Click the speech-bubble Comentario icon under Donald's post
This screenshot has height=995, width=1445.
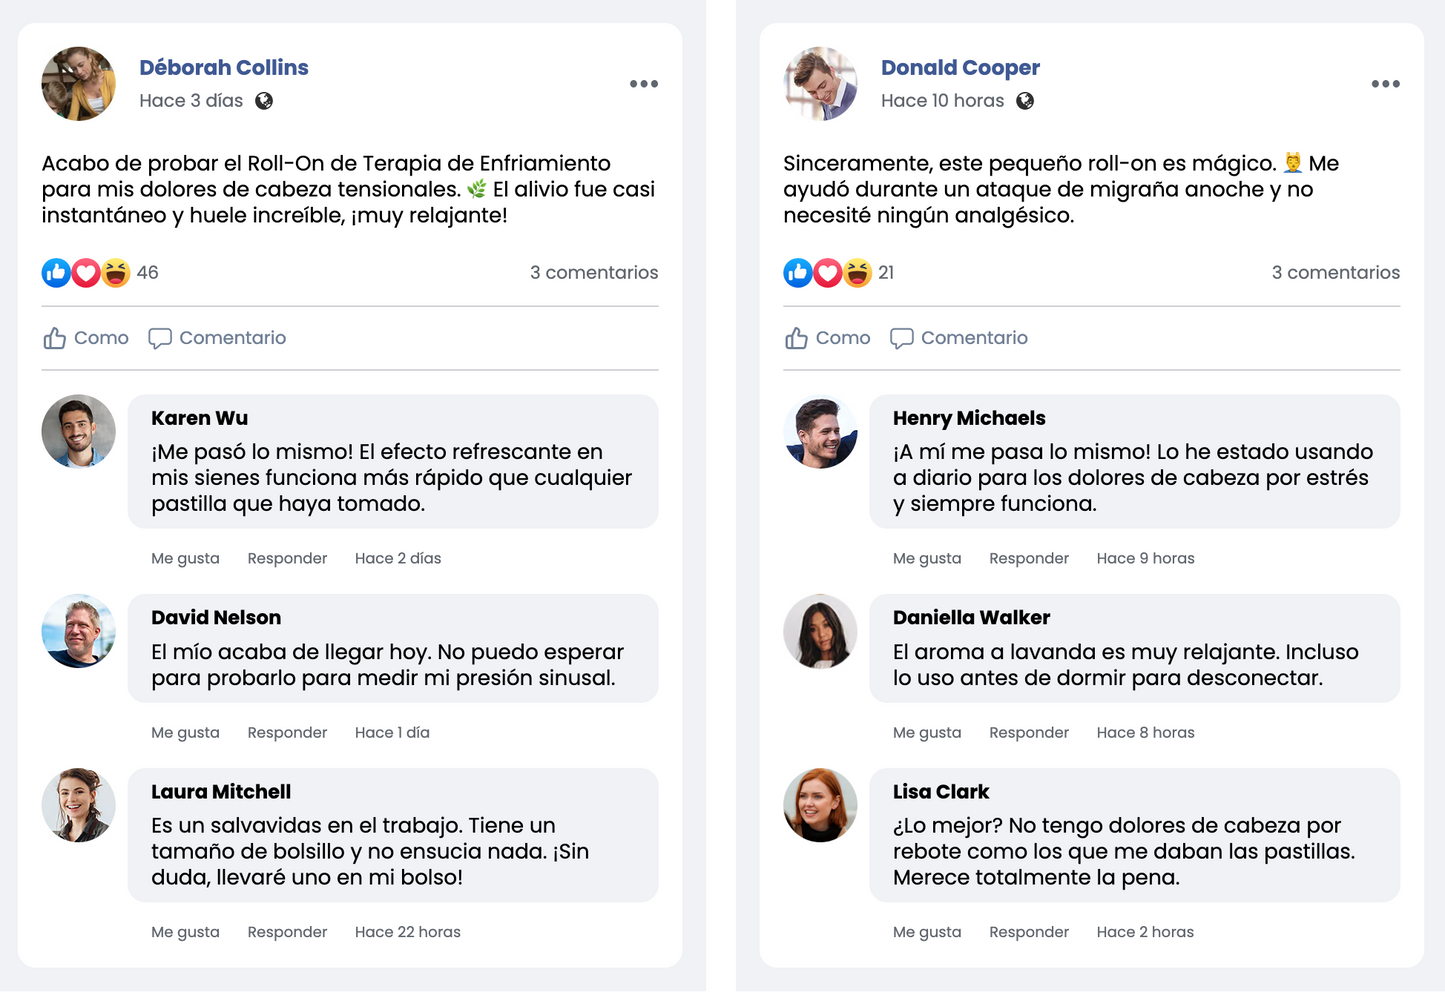[x=902, y=338]
